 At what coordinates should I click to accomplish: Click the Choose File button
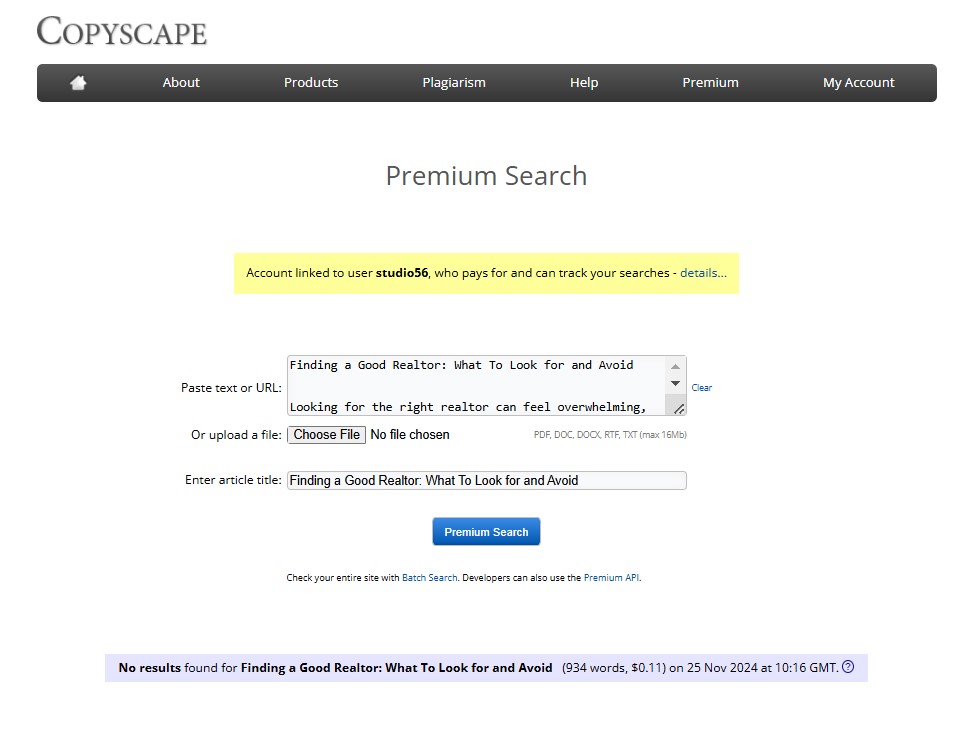(x=326, y=434)
